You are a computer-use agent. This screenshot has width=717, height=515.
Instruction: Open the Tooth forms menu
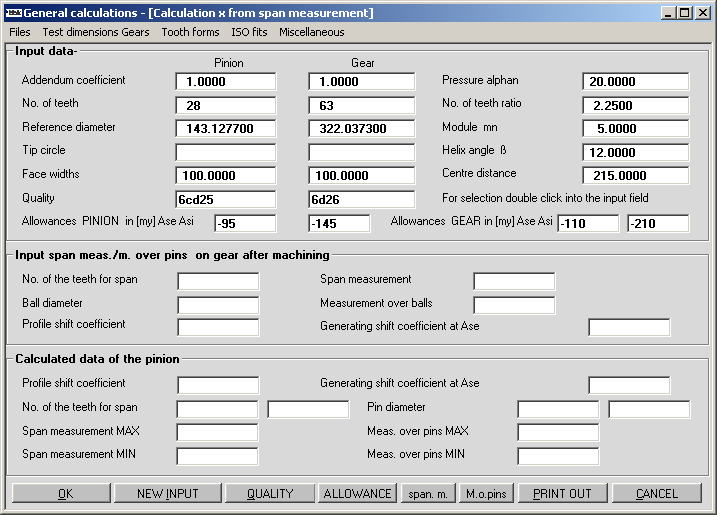(190, 32)
